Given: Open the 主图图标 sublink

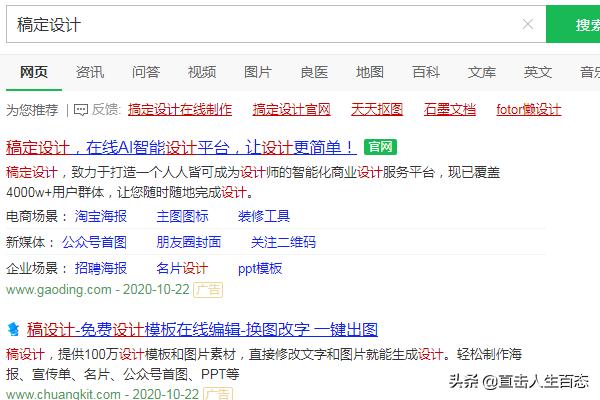Looking at the screenshot, I should pyautogui.click(x=182, y=216).
